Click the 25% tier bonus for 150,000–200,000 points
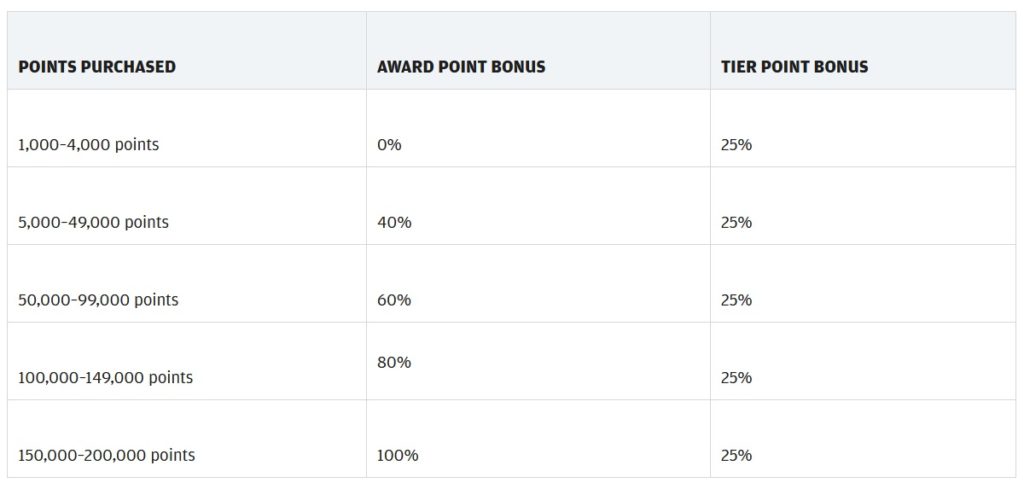1024x483 pixels. pos(736,456)
